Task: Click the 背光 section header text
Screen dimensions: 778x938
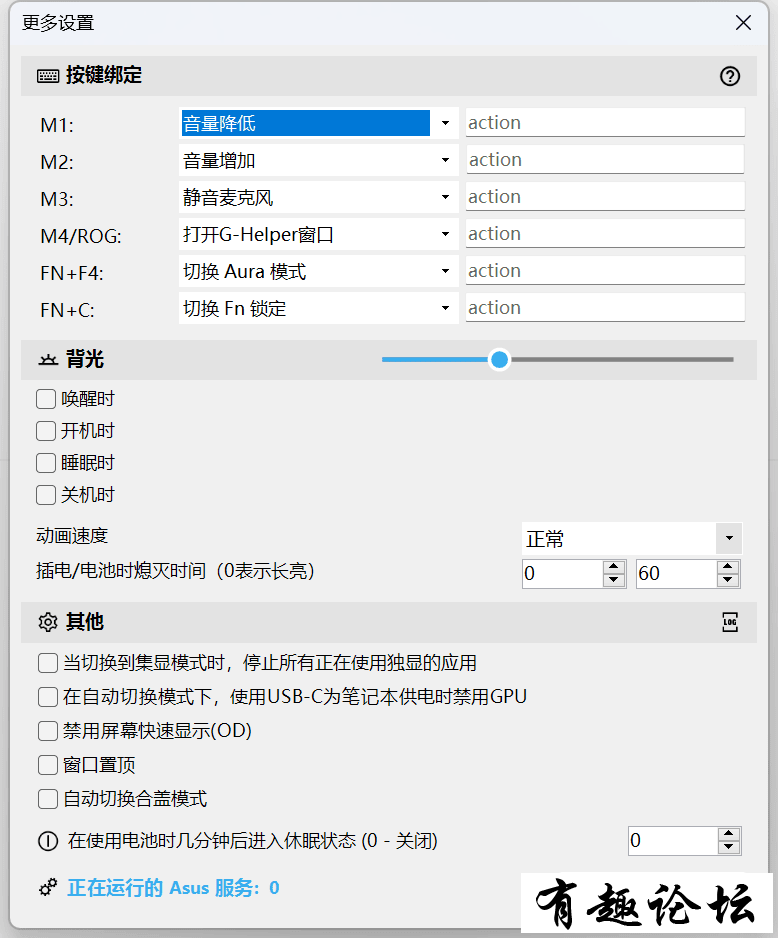Action: click(x=85, y=360)
